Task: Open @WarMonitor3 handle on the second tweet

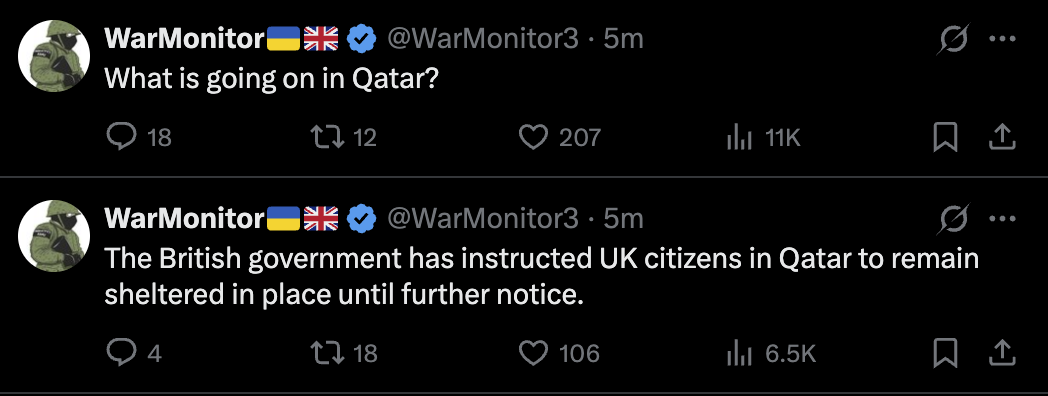Action: pos(483,218)
